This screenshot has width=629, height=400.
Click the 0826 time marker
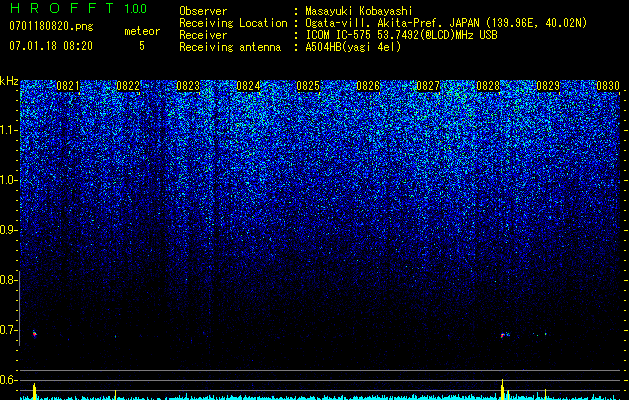[x=368, y=86]
